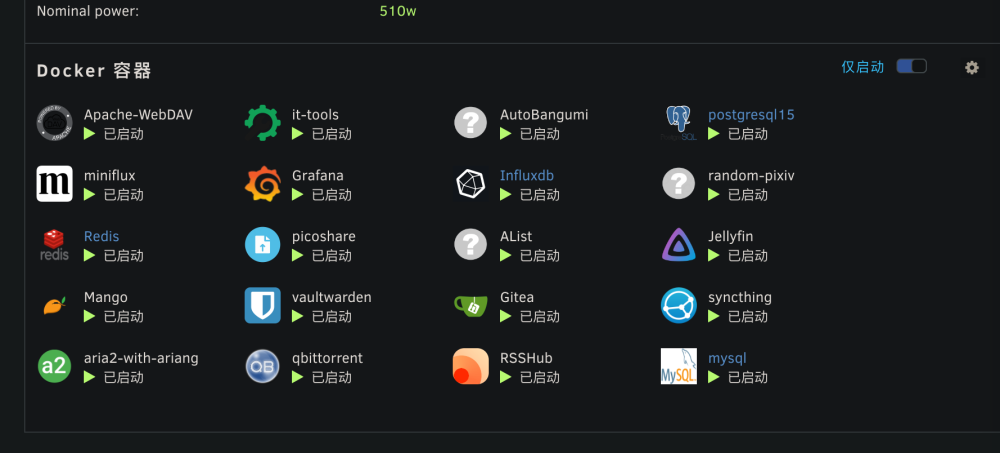Click the it-tools green gear icon
This screenshot has height=453, width=1000.
pyautogui.click(x=263, y=123)
